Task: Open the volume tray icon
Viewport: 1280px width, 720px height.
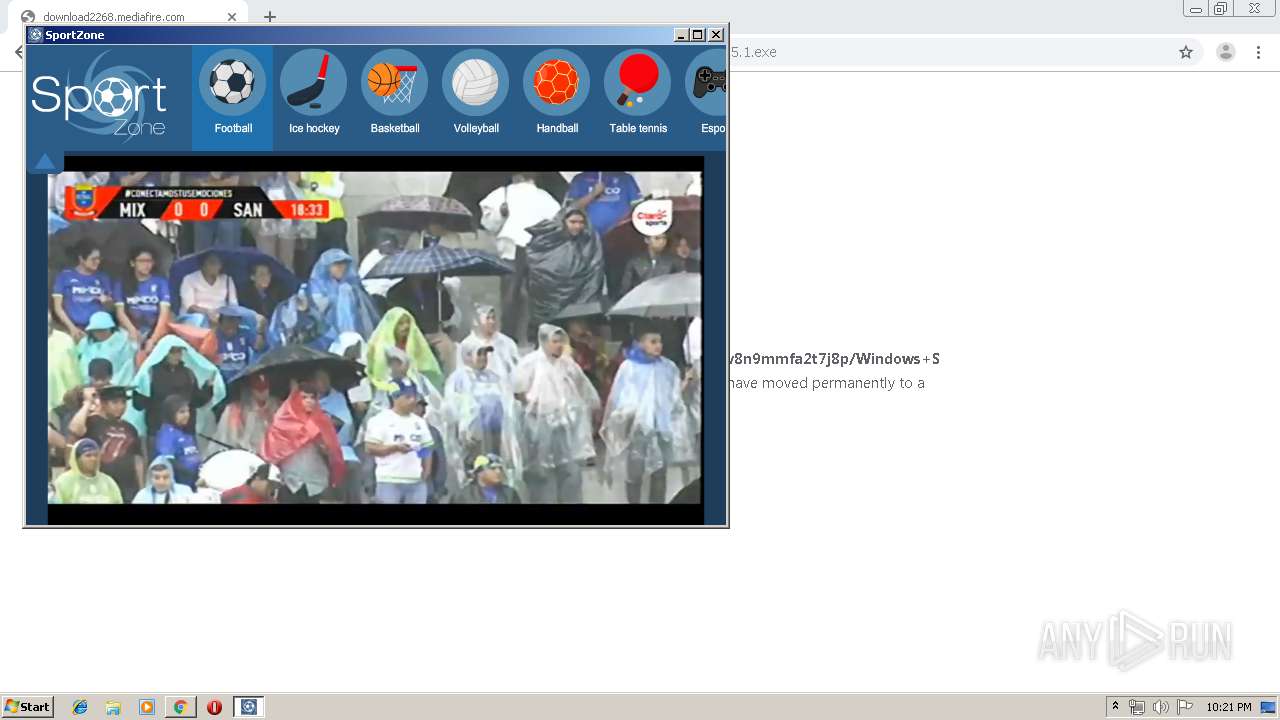Action: tap(1160, 707)
